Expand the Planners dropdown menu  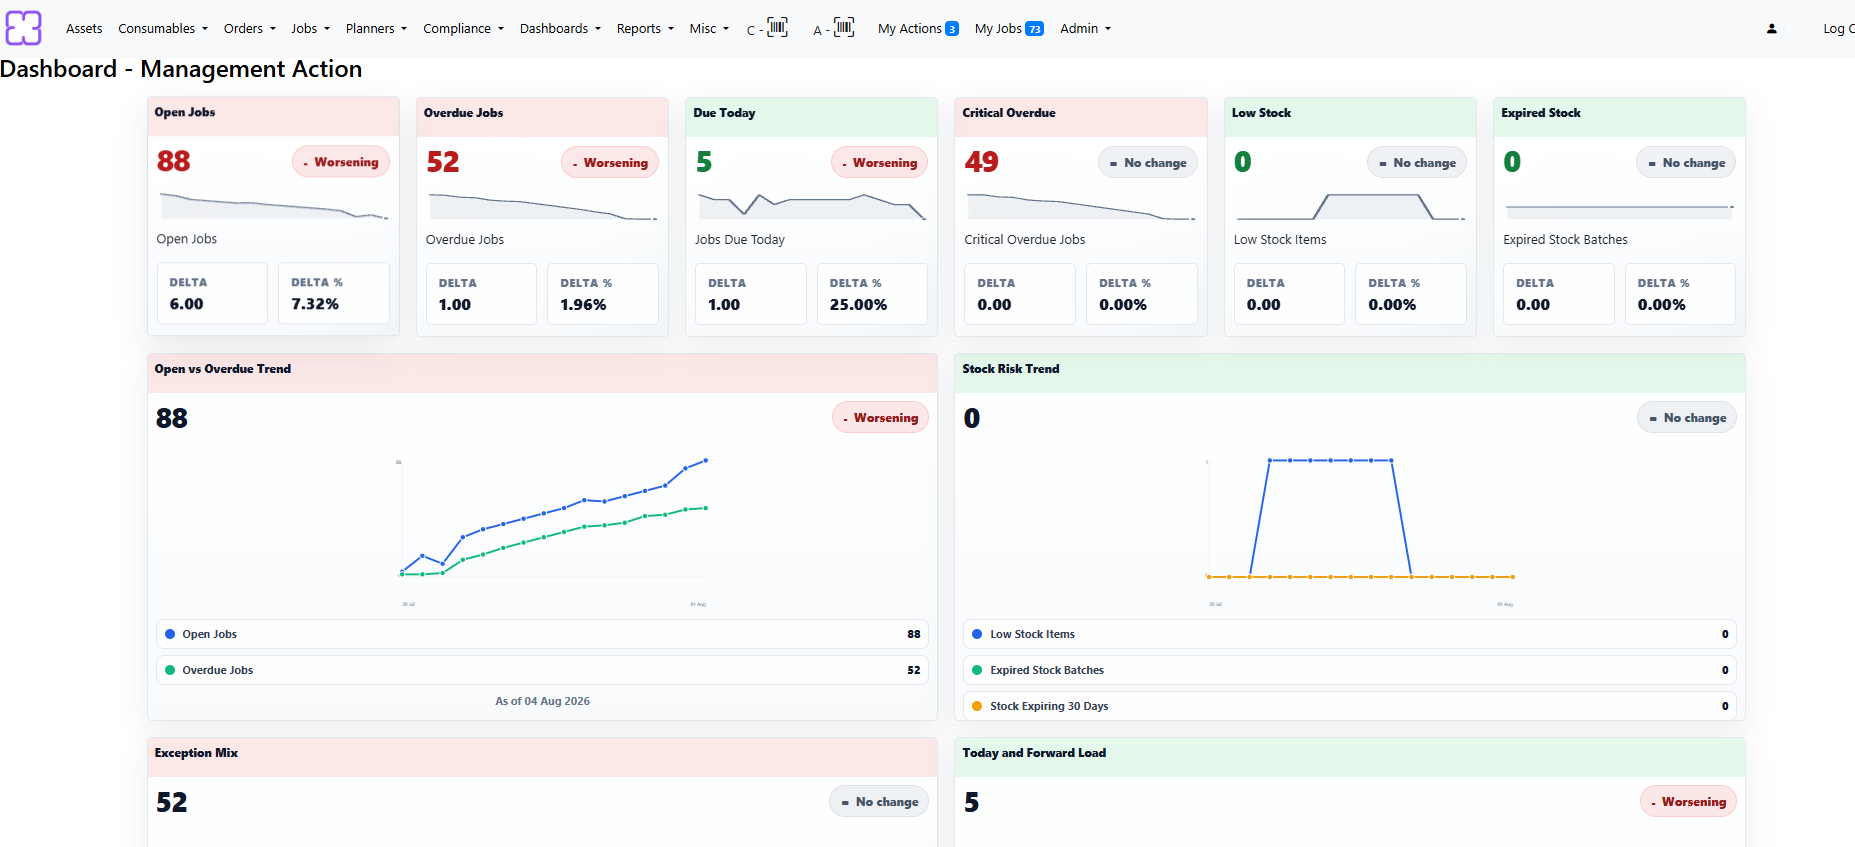click(376, 29)
